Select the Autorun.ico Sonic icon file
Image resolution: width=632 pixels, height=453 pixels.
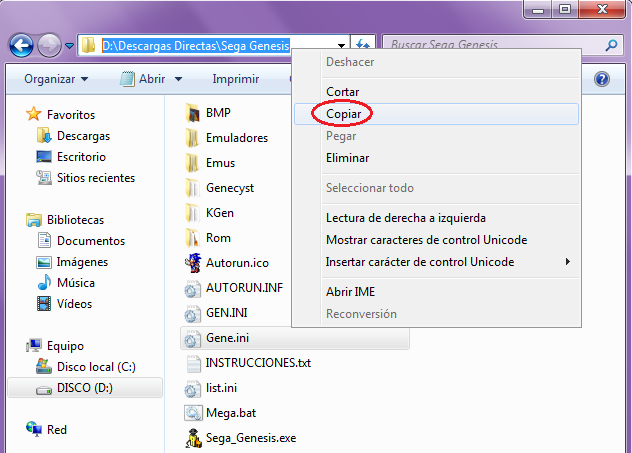click(193, 263)
